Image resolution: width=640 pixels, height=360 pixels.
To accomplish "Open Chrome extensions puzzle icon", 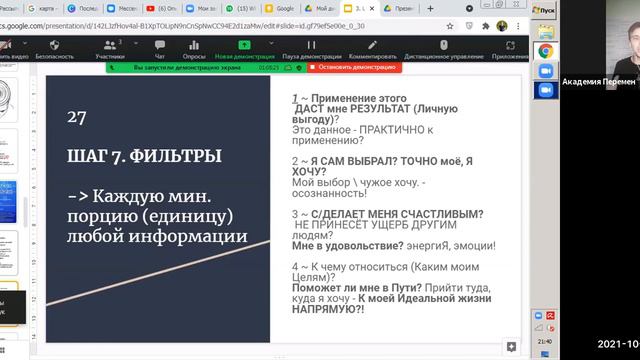I will (486, 26).
